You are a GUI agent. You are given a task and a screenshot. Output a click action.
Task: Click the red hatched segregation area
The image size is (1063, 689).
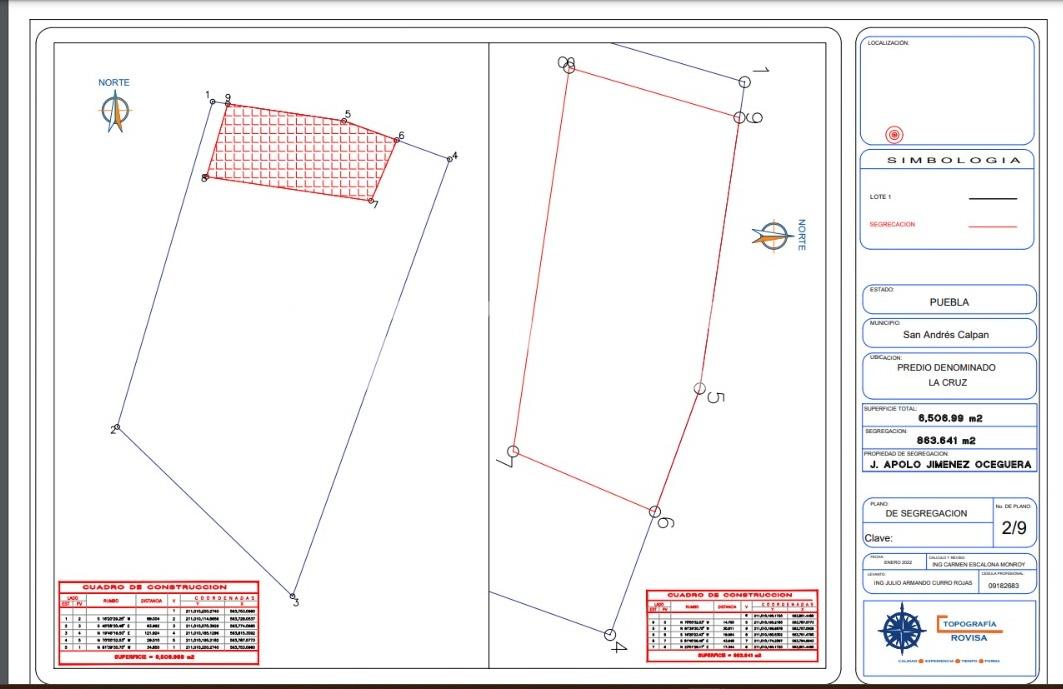(302, 153)
